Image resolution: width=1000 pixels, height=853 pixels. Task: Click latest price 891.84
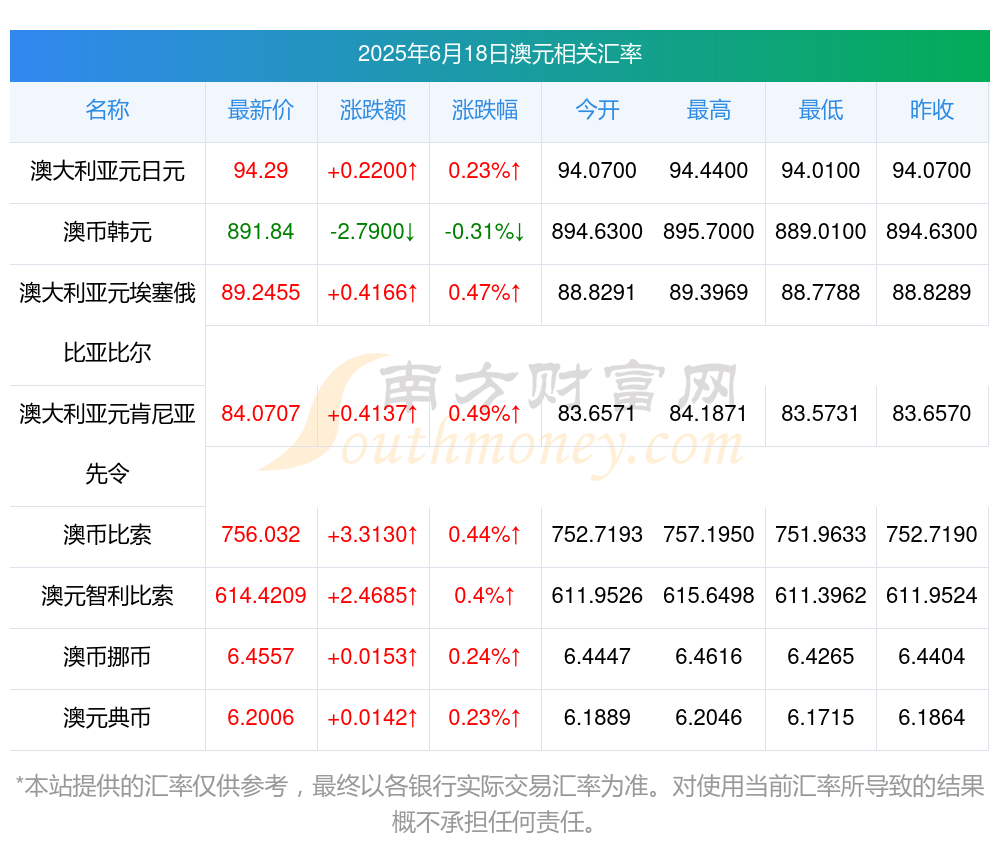point(261,231)
